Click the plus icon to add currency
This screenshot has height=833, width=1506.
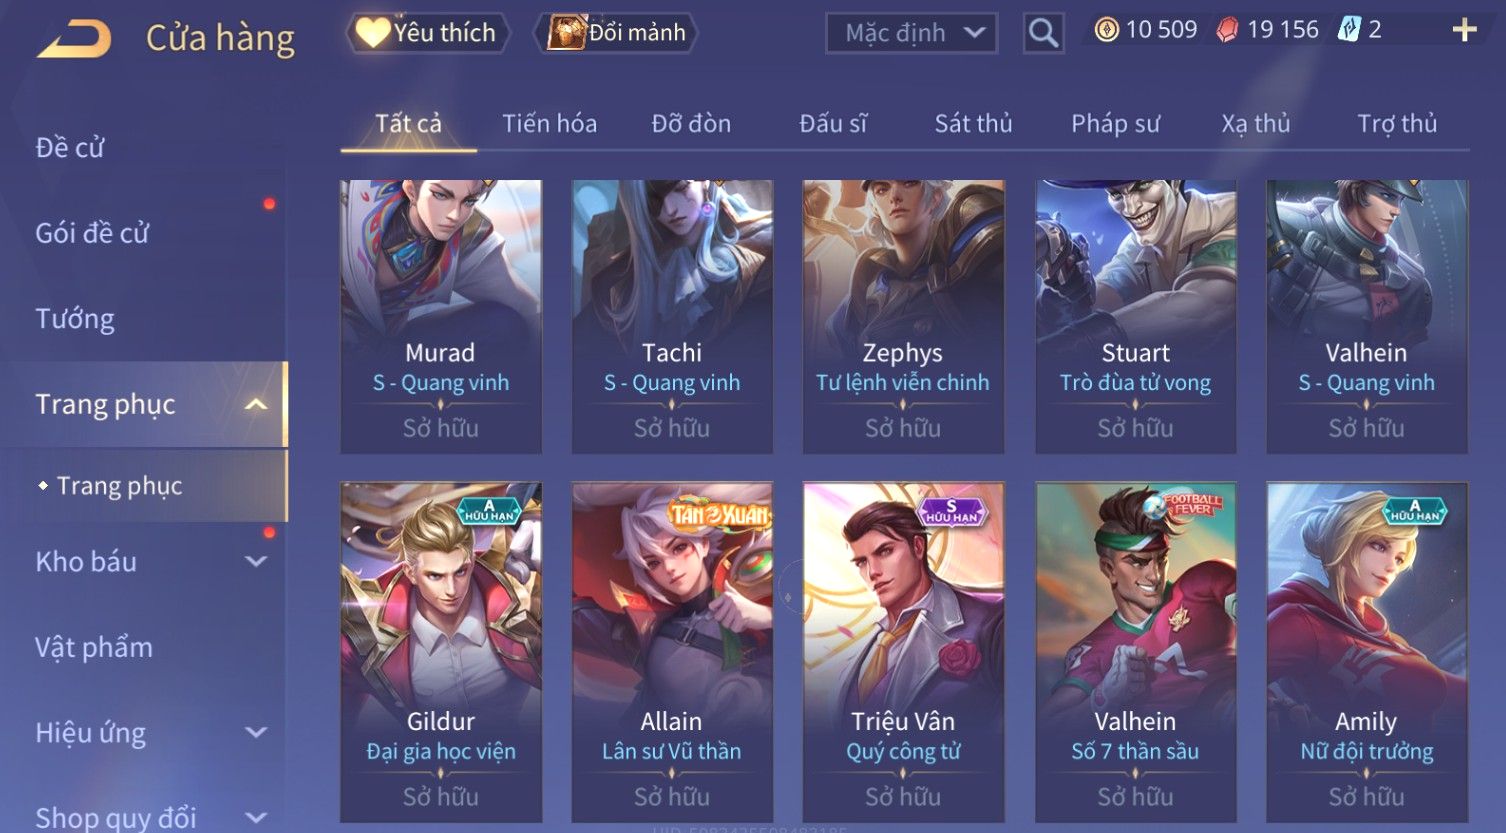pos(1464,30)
